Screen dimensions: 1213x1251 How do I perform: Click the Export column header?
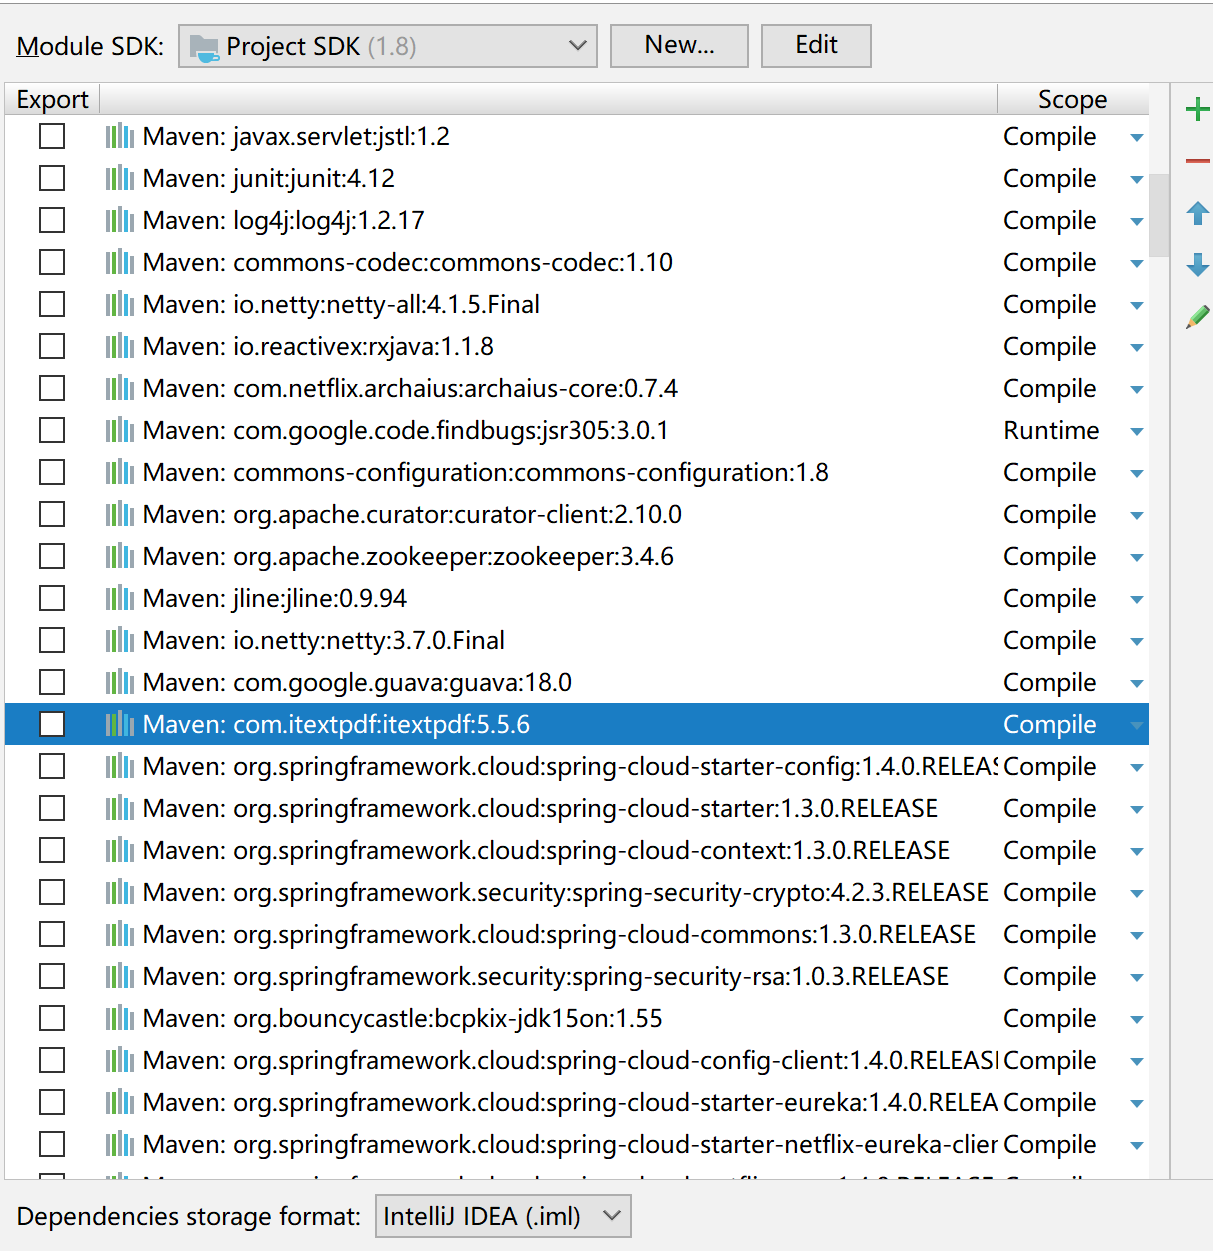[x=52, y=99]
